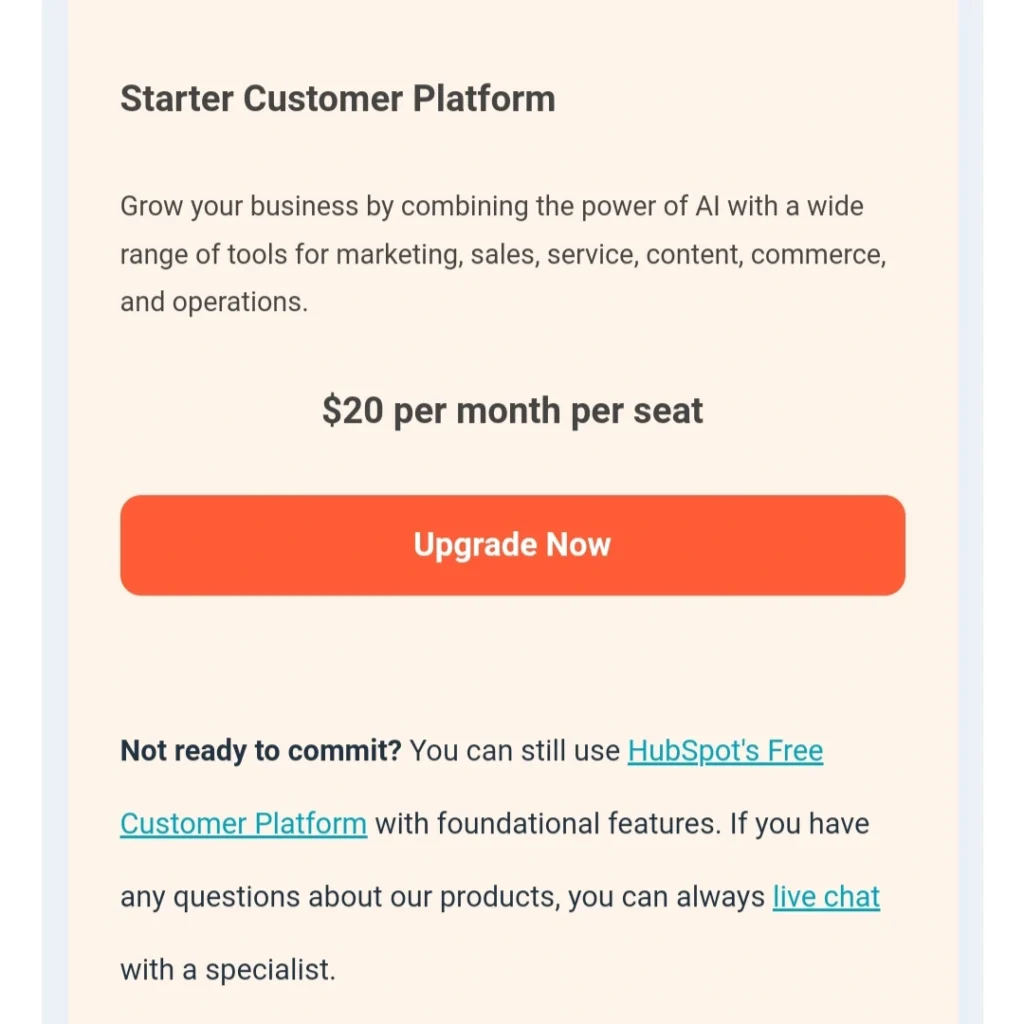Click the light blue right margin strip
1024x1024 pixels.
point(970,512)
